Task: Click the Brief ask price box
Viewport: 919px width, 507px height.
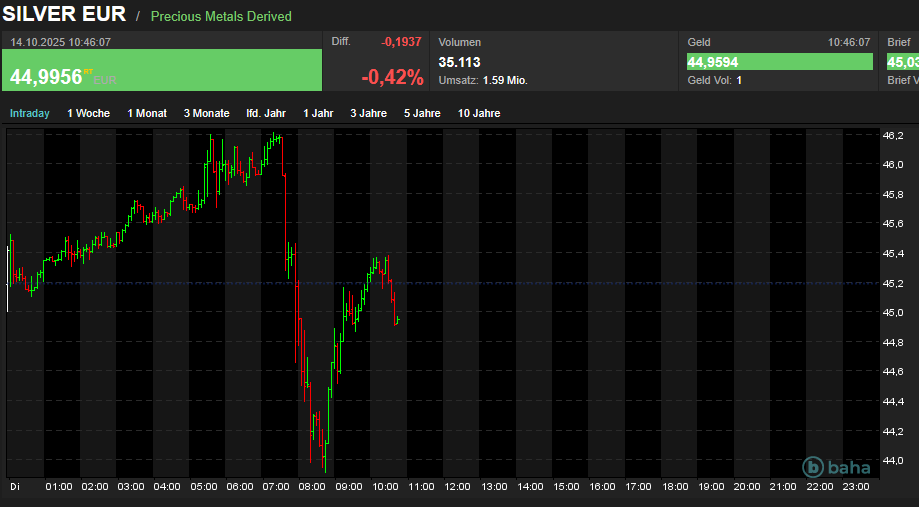Action: (903, 62)
